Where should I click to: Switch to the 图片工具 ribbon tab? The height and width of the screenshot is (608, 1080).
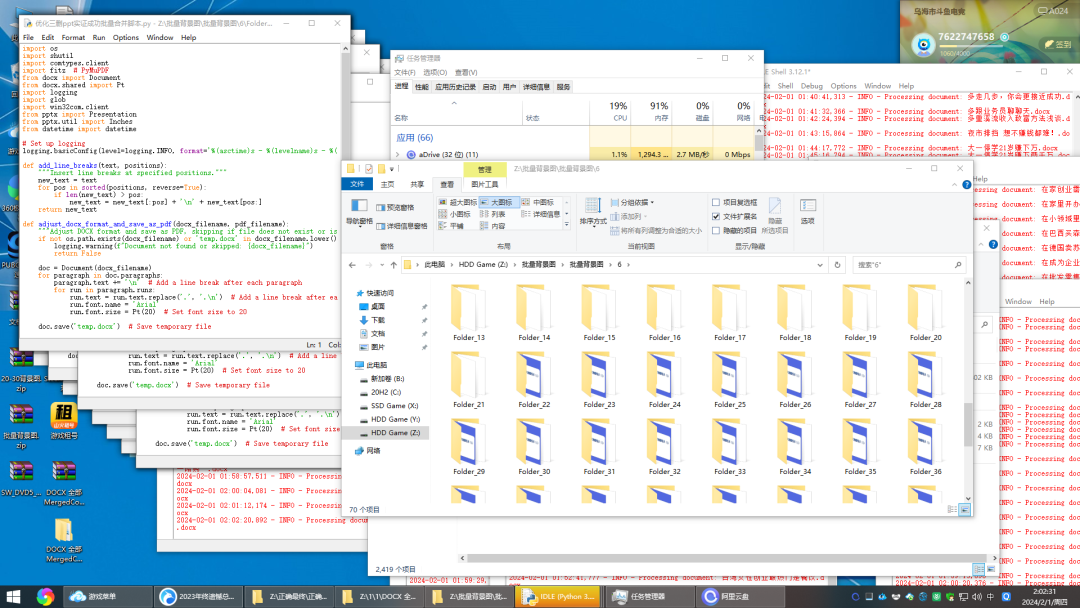[x=484, y=185]
